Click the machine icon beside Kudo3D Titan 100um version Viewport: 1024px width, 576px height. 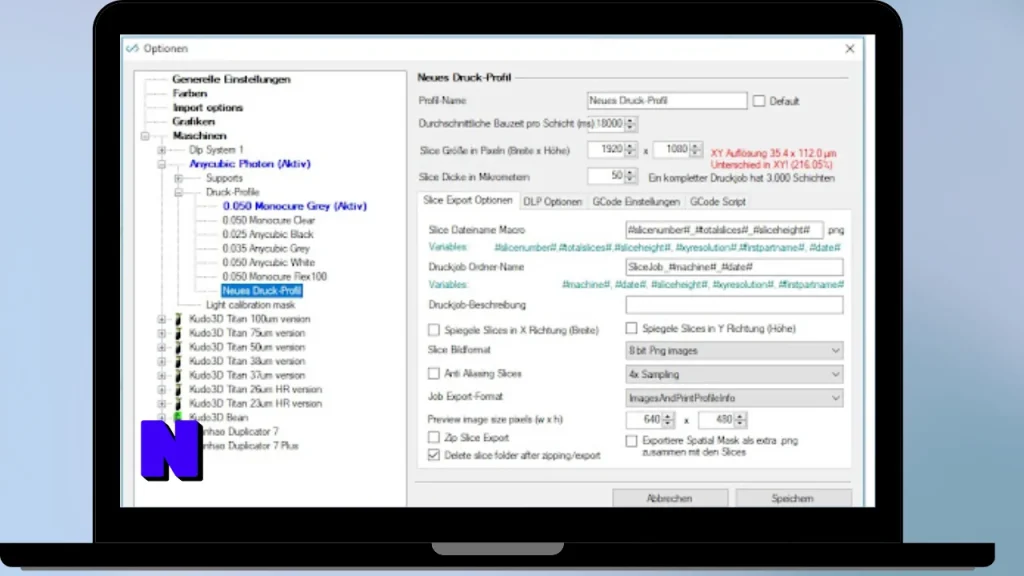tap(178, 319)
